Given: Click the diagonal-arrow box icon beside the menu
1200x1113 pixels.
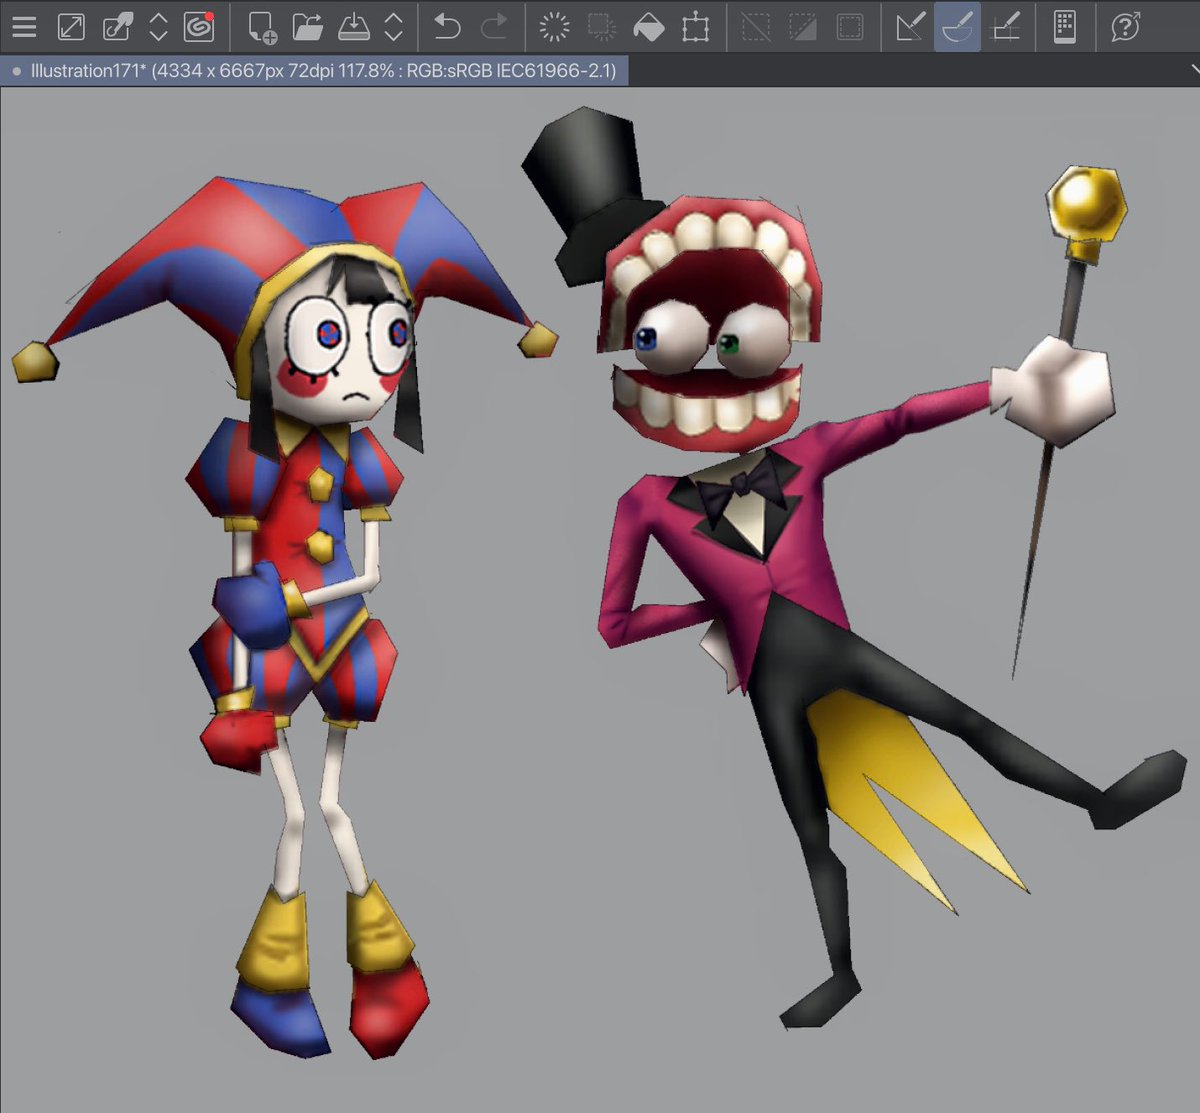Looking at the screenshot, I should point(71,27).
